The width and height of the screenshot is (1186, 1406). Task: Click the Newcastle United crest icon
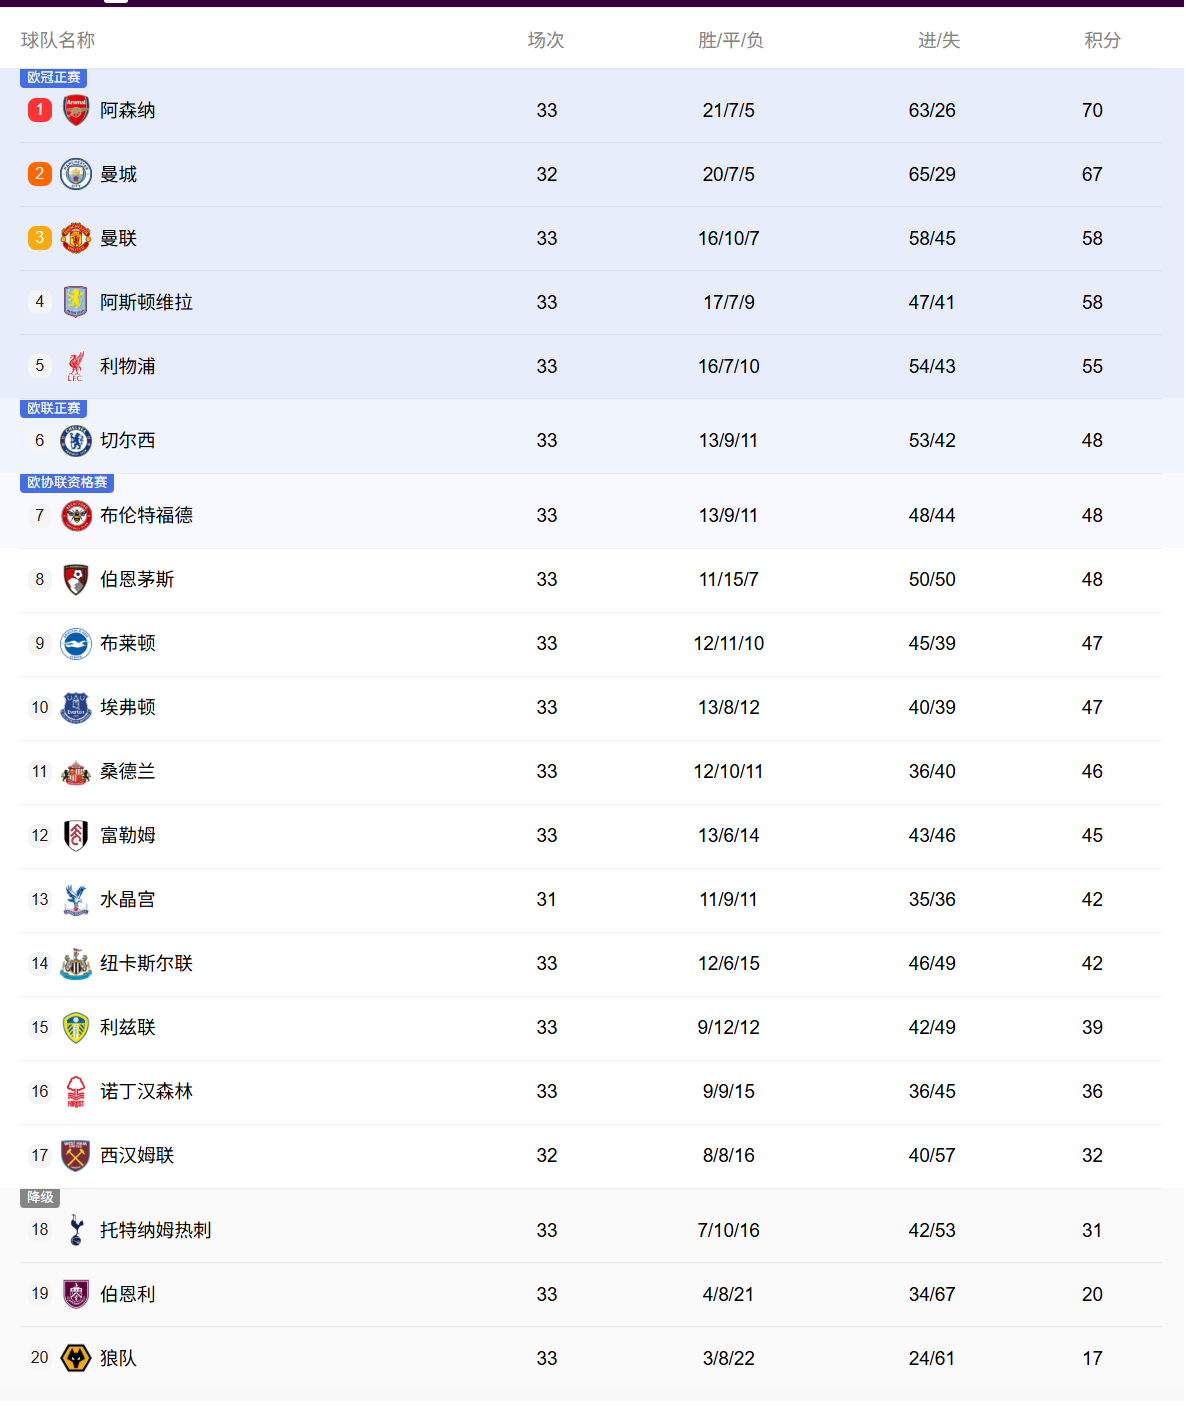point(76,963)
